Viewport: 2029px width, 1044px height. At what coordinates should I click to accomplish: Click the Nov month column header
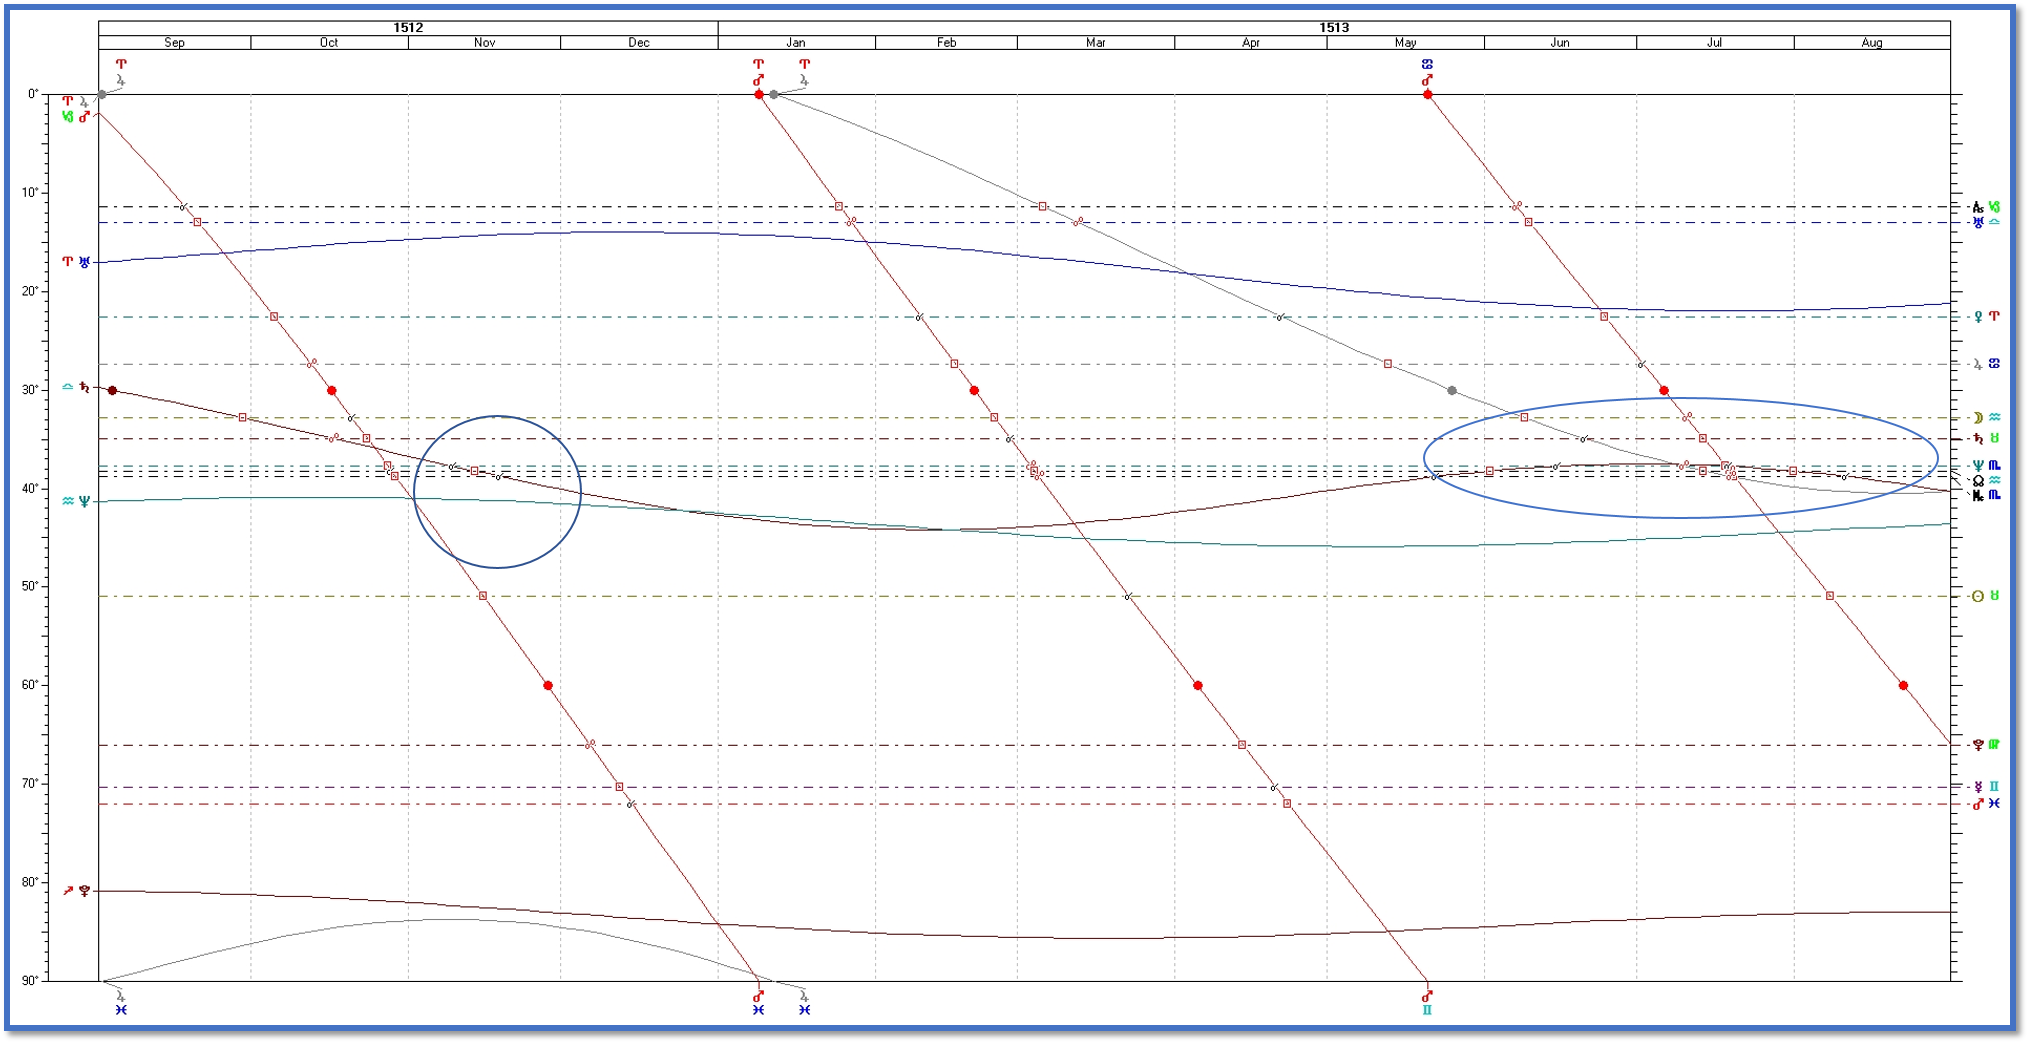484,43
